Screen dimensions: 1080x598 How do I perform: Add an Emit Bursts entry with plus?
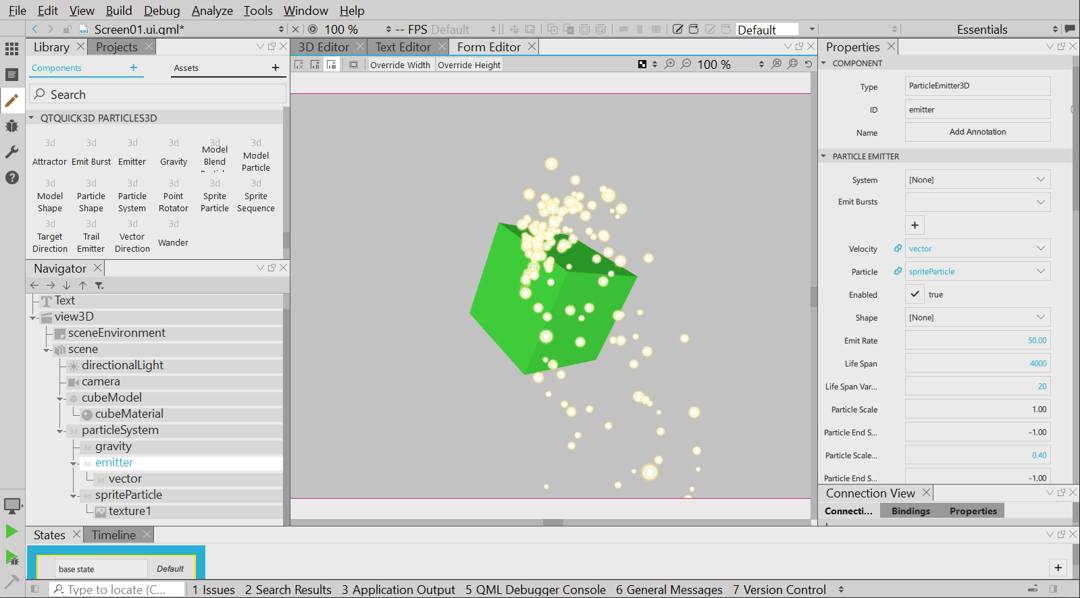tap(914, 225)
